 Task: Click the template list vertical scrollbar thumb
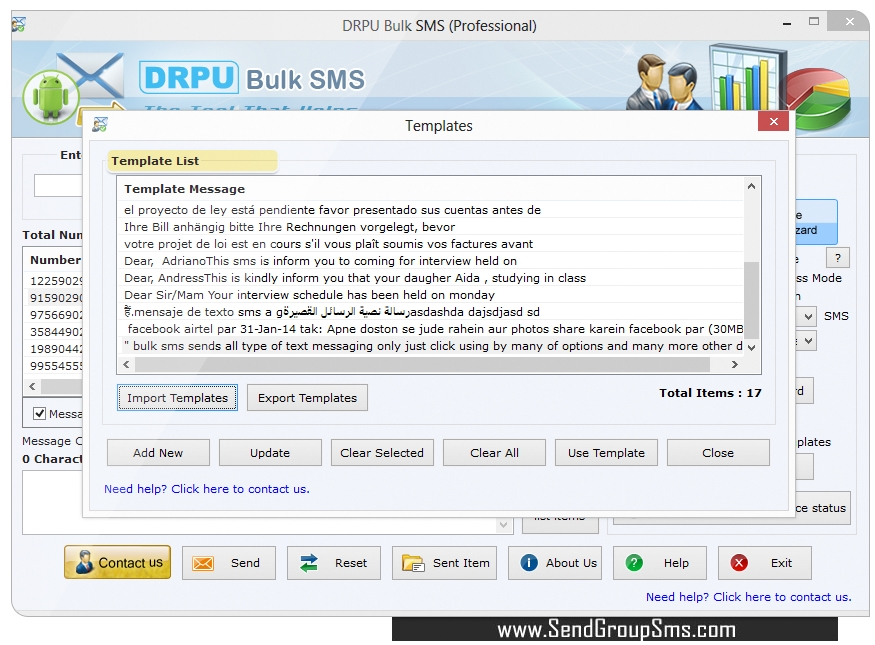coord(751,300)
